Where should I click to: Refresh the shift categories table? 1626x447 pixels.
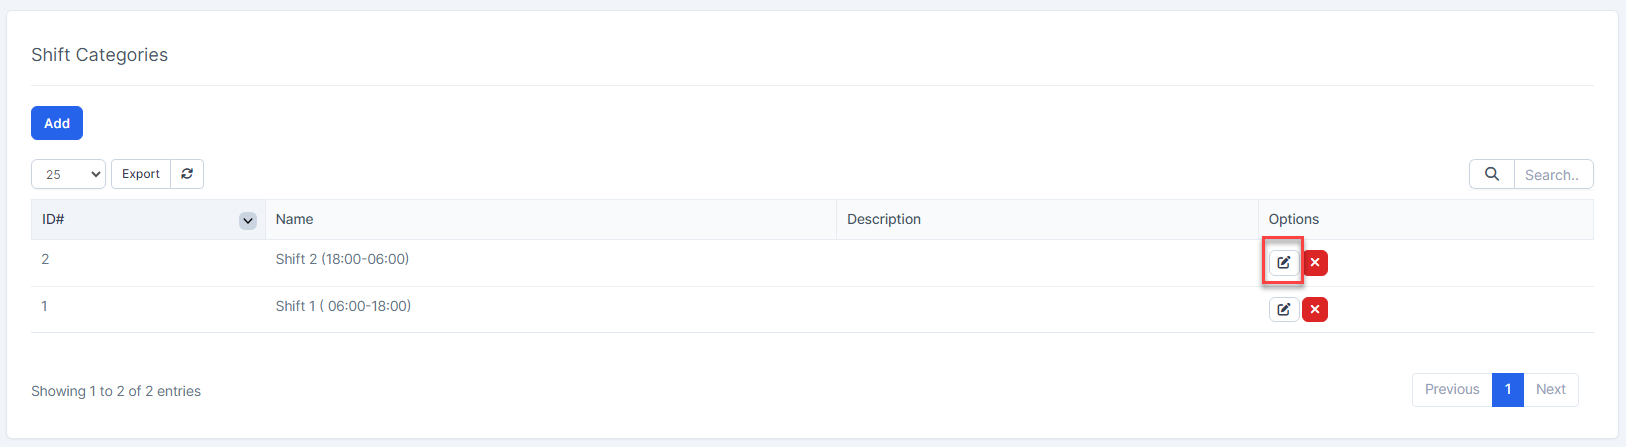187,174
